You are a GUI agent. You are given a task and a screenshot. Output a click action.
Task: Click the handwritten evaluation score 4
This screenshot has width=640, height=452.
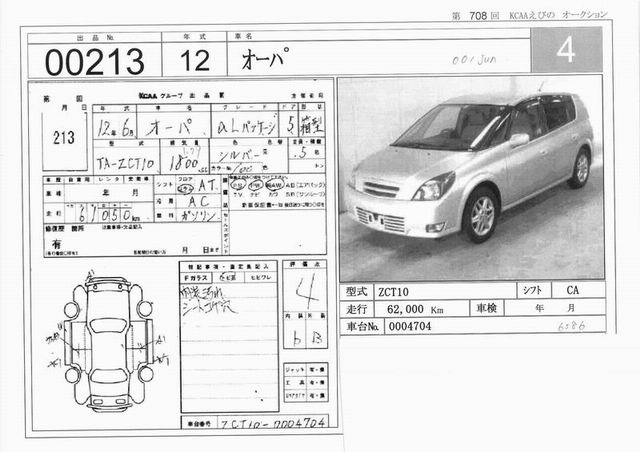305,291
